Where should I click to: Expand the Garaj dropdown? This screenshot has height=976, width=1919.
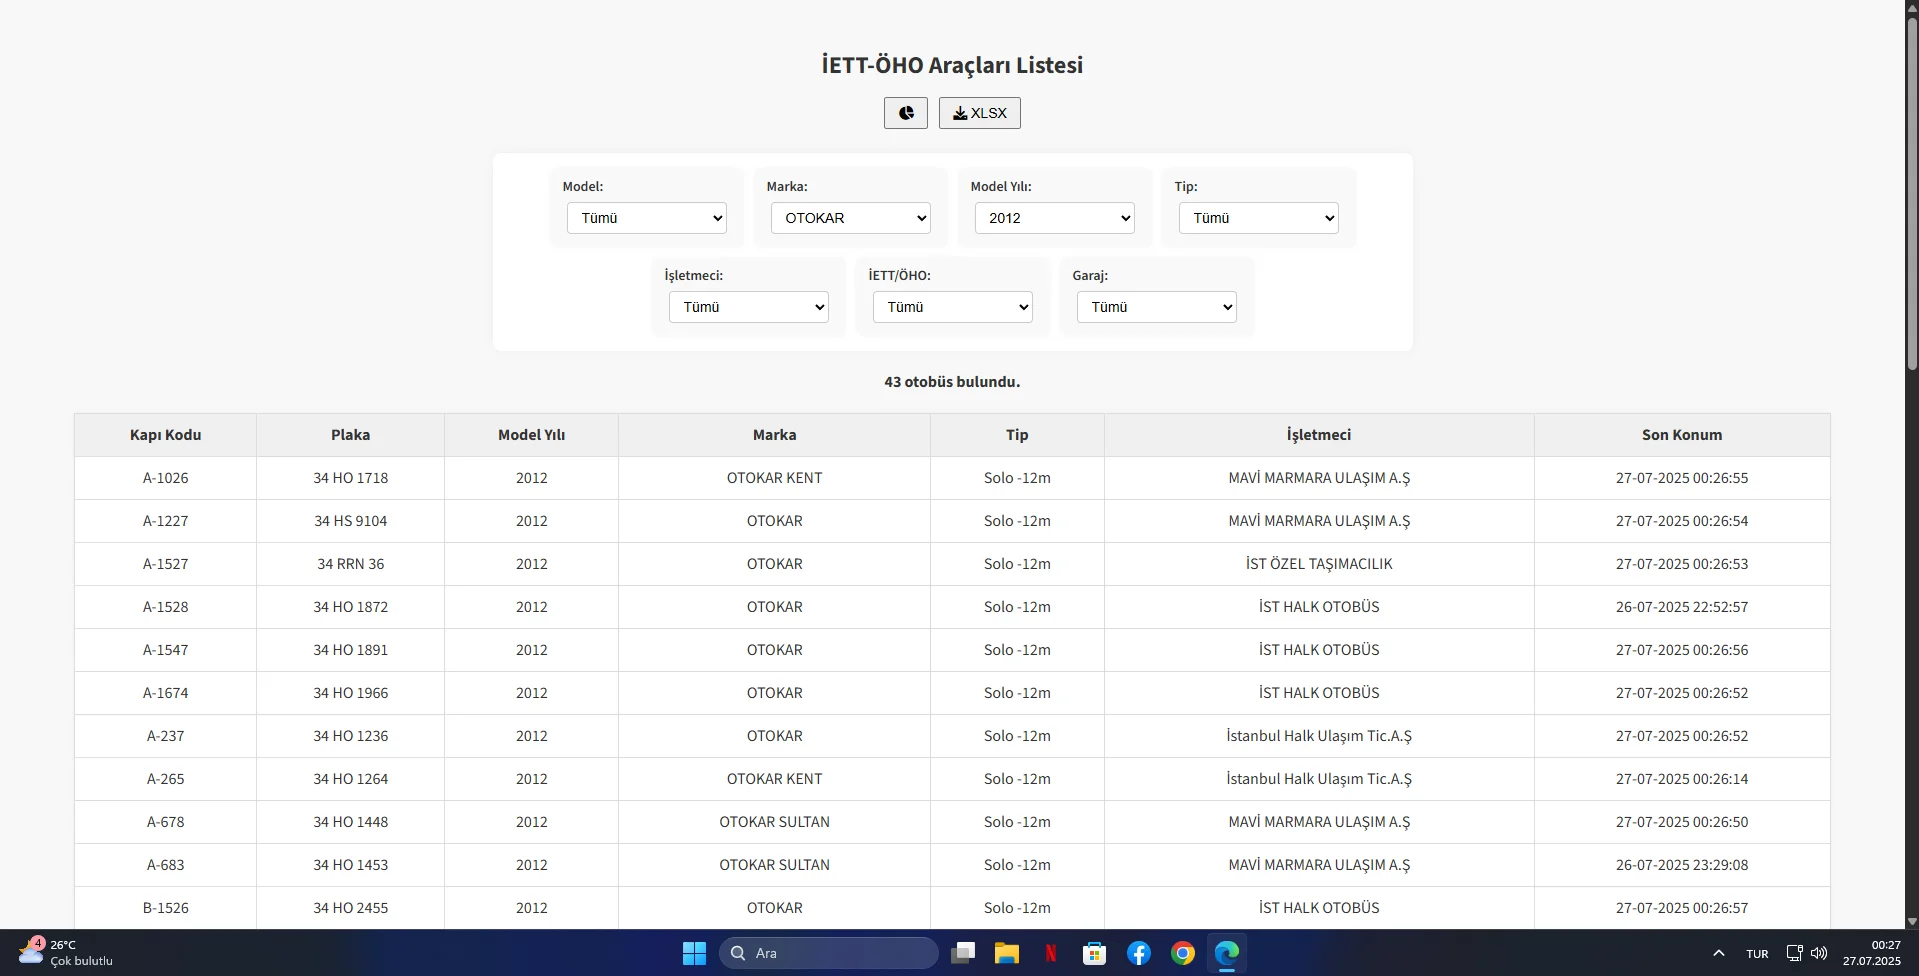[1155, 307]
